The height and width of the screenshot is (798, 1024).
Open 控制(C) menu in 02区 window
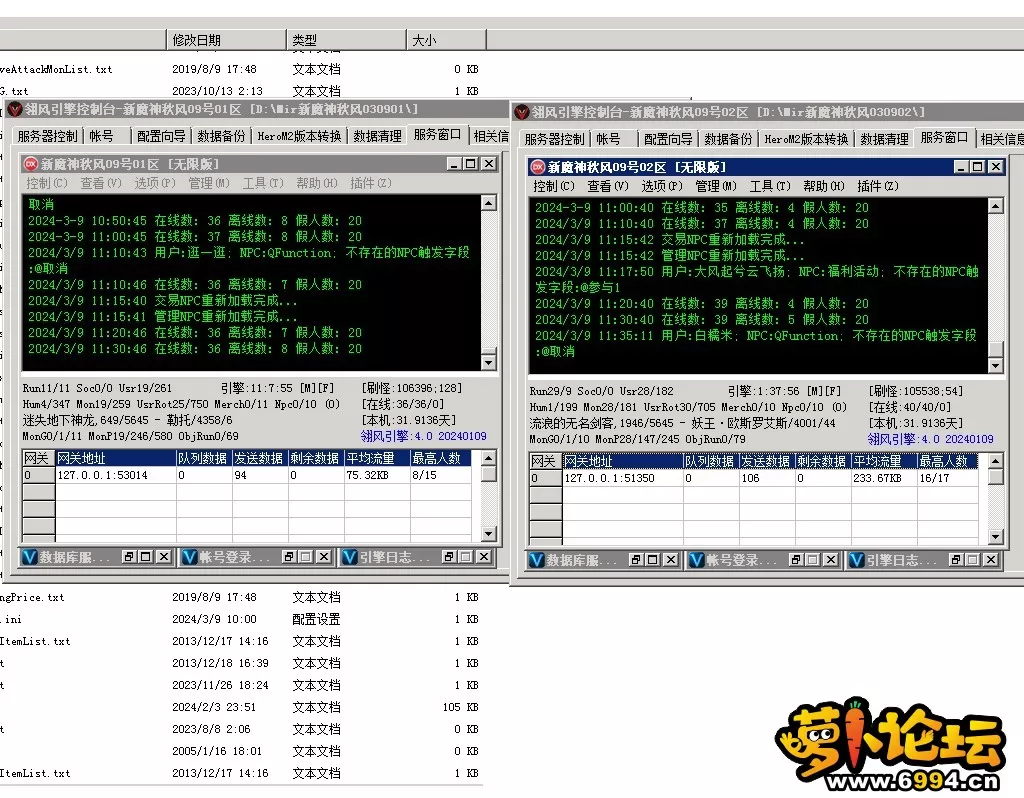553,187
